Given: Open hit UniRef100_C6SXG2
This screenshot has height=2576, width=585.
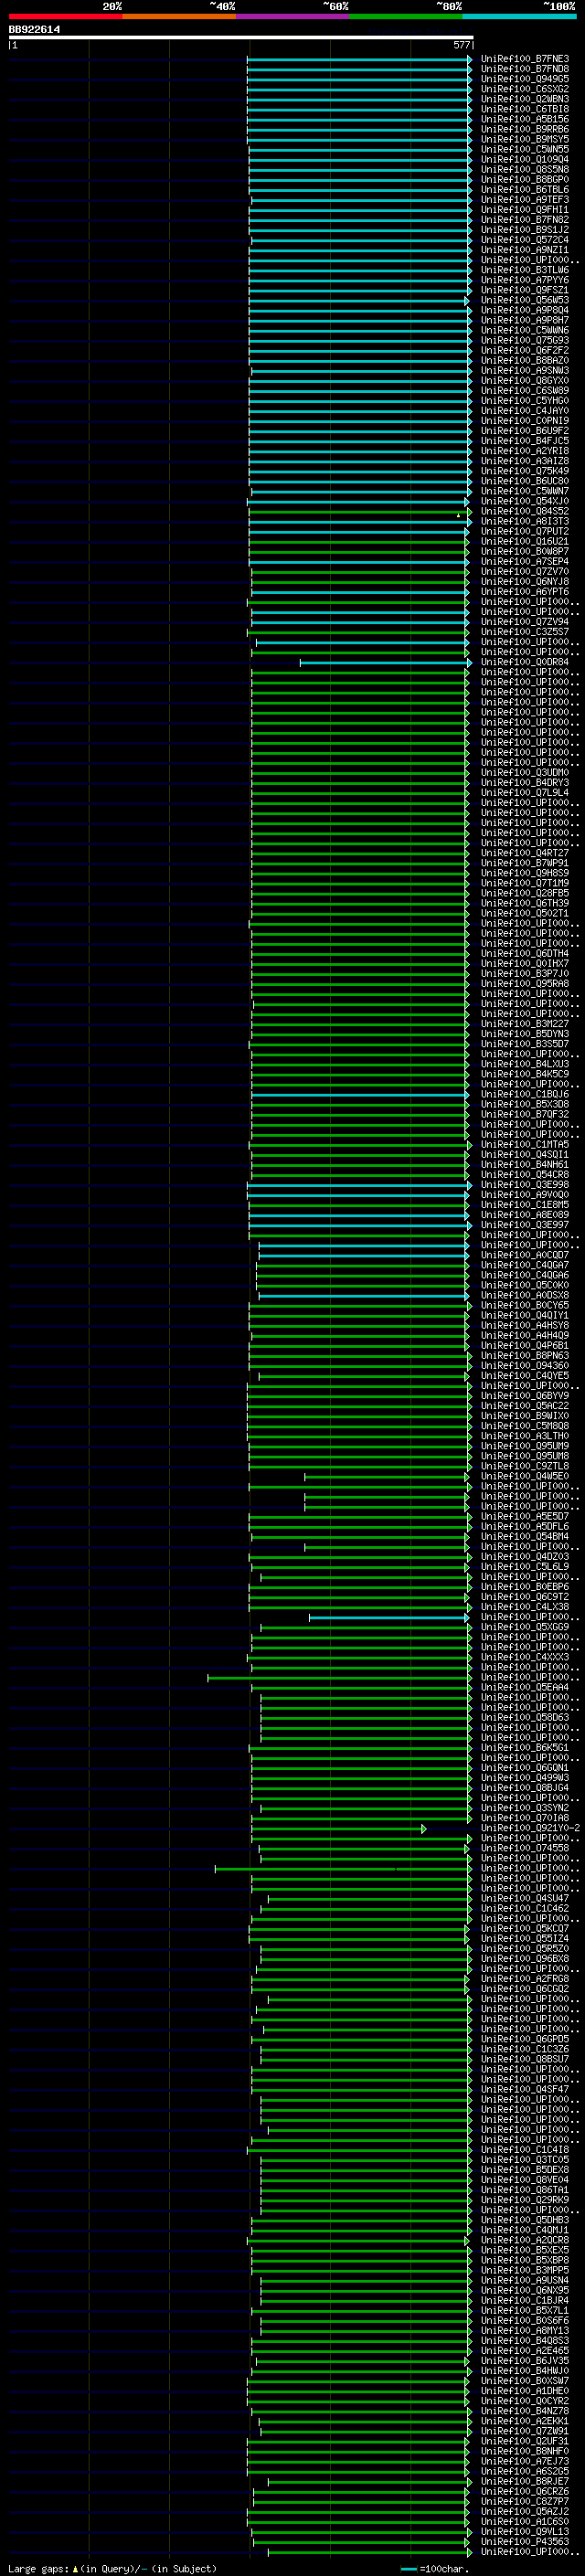Looking at the screenshot, I should point(525,89).
